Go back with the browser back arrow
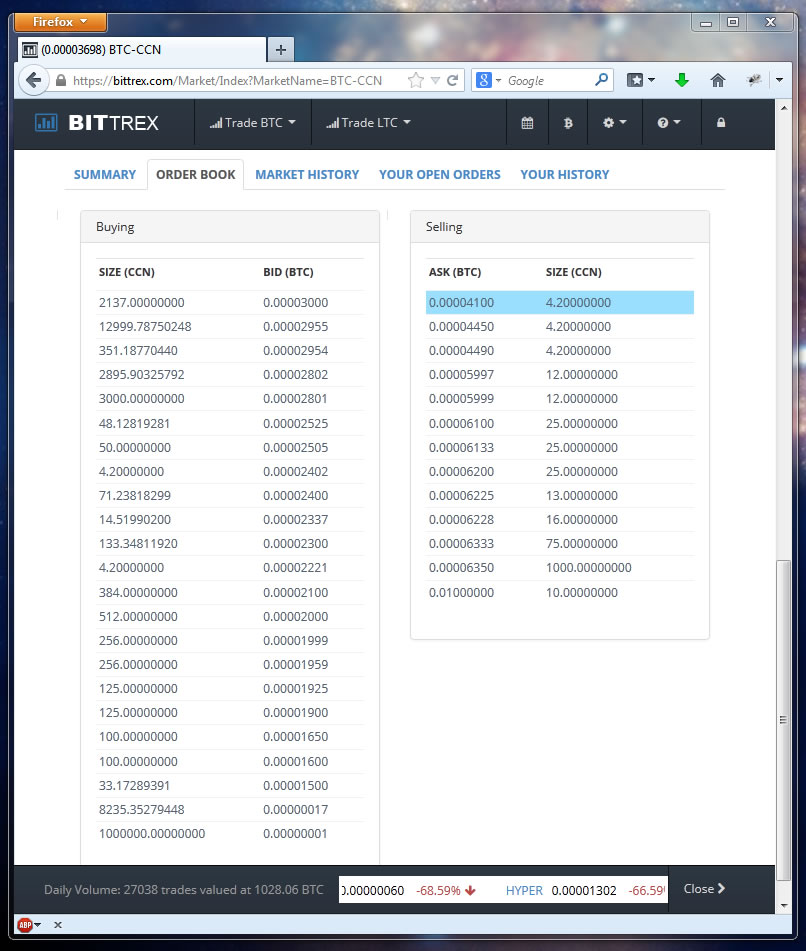This screenshot has width=806, height=951. pos(34,80)
